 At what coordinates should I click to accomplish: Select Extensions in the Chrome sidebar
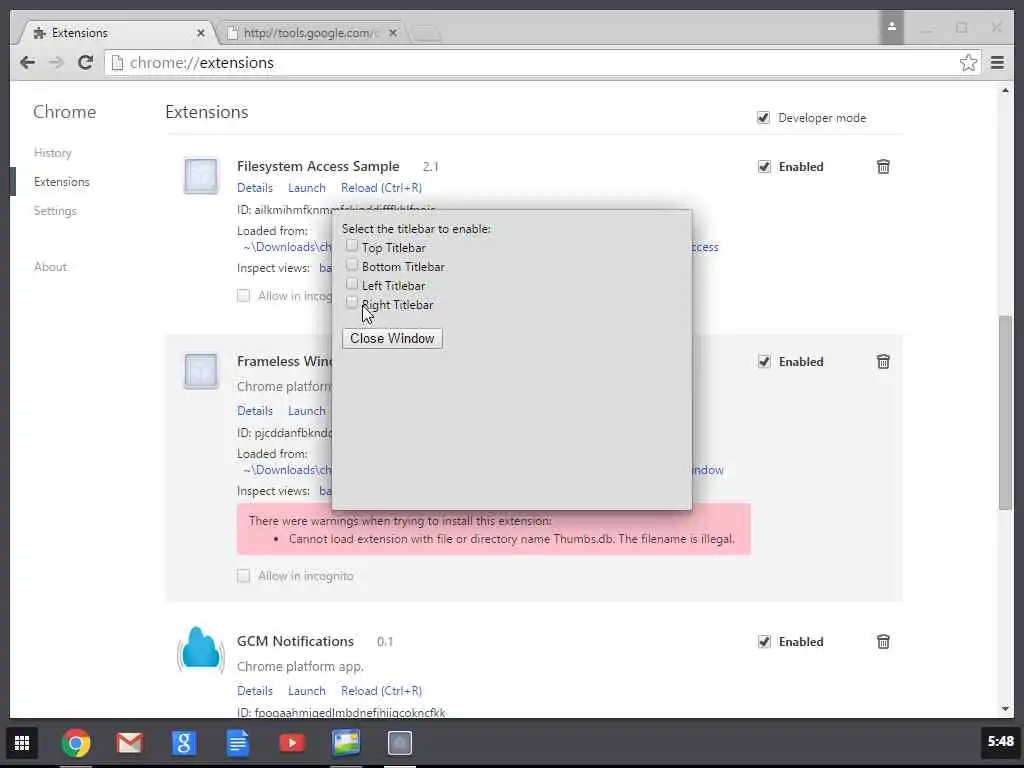tap(62, 182)
